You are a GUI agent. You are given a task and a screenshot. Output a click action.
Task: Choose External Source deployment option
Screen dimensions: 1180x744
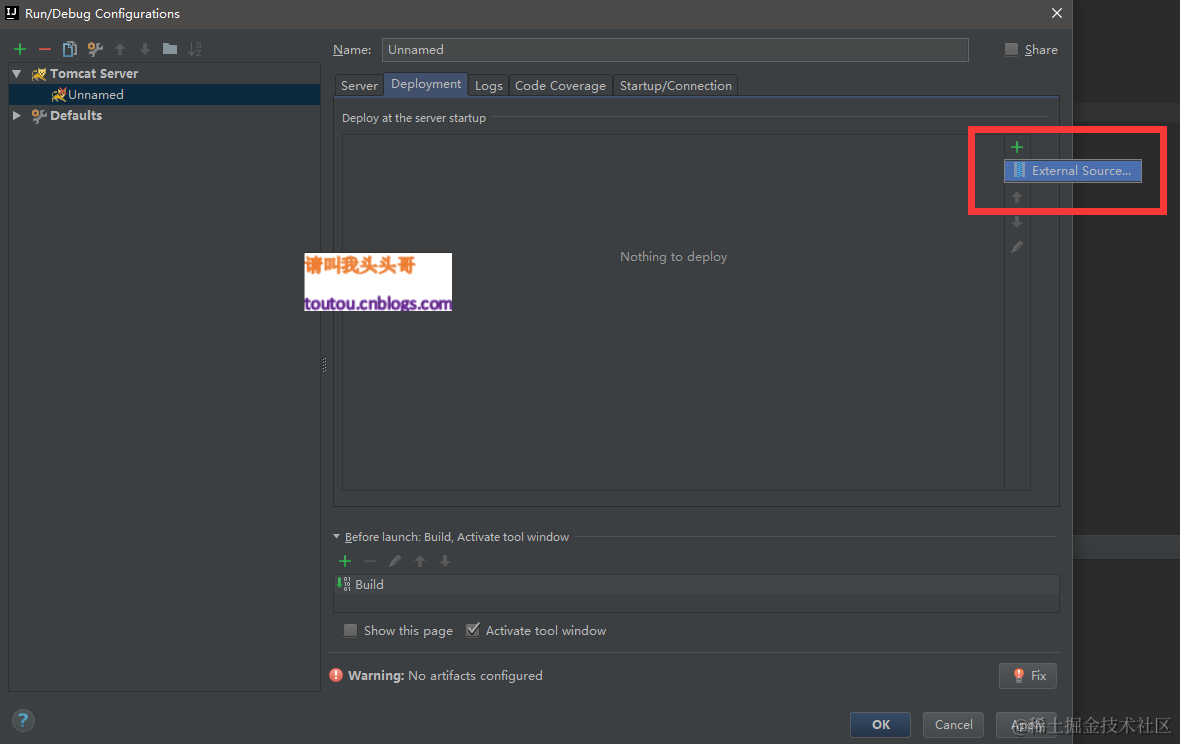[x=1072, y=170]
